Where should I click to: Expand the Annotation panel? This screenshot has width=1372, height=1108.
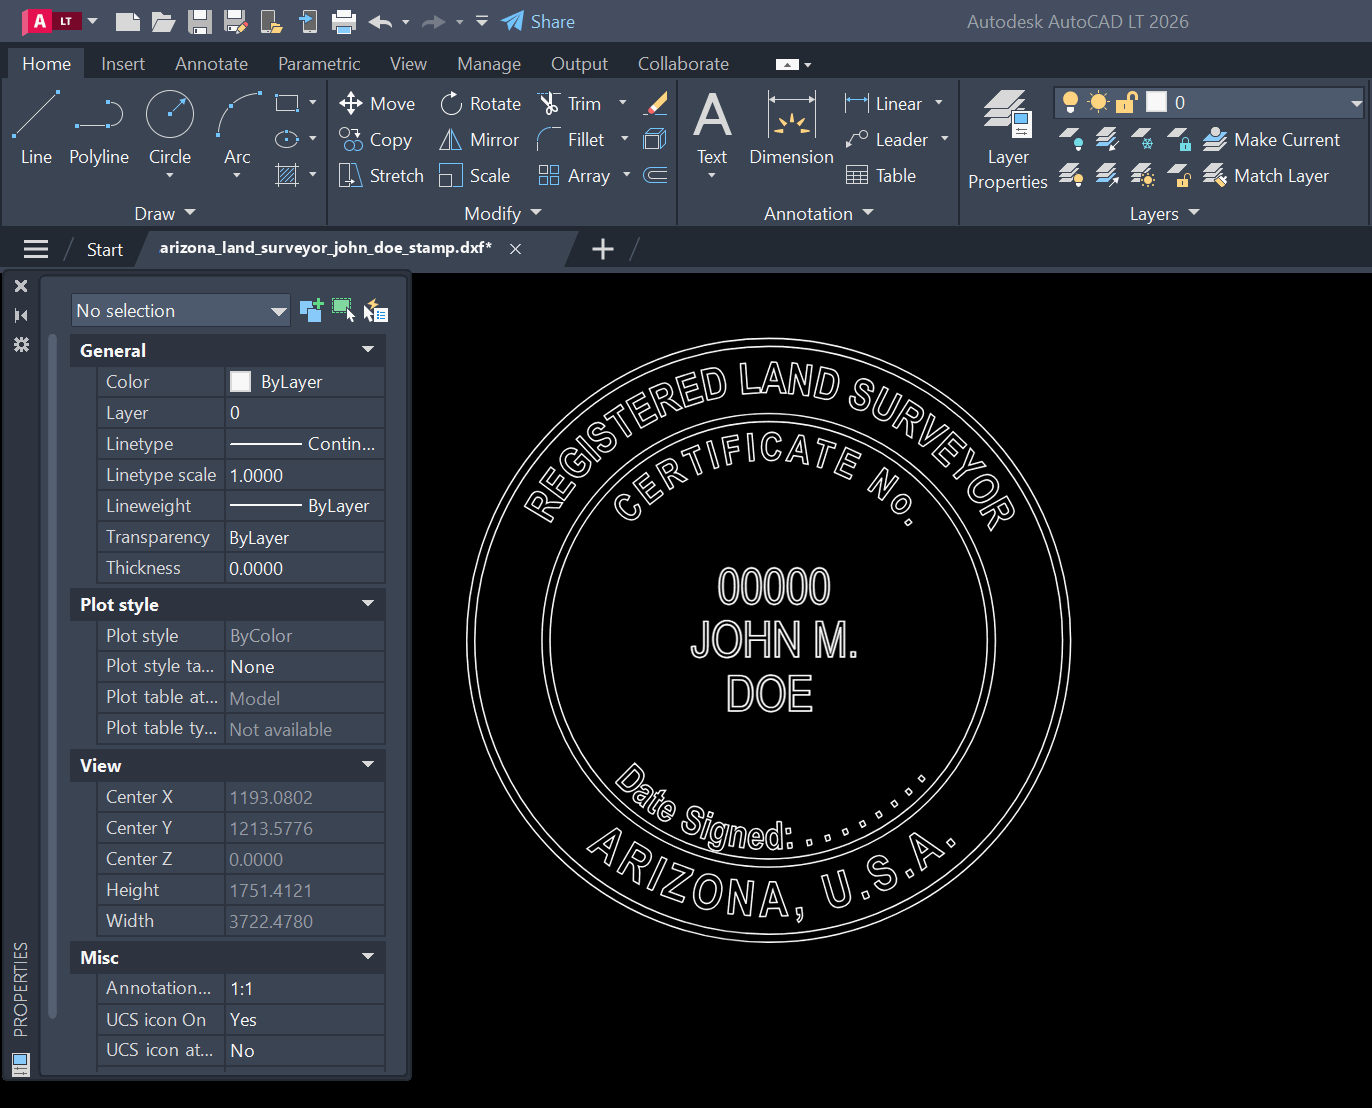(x=819, y=213)
